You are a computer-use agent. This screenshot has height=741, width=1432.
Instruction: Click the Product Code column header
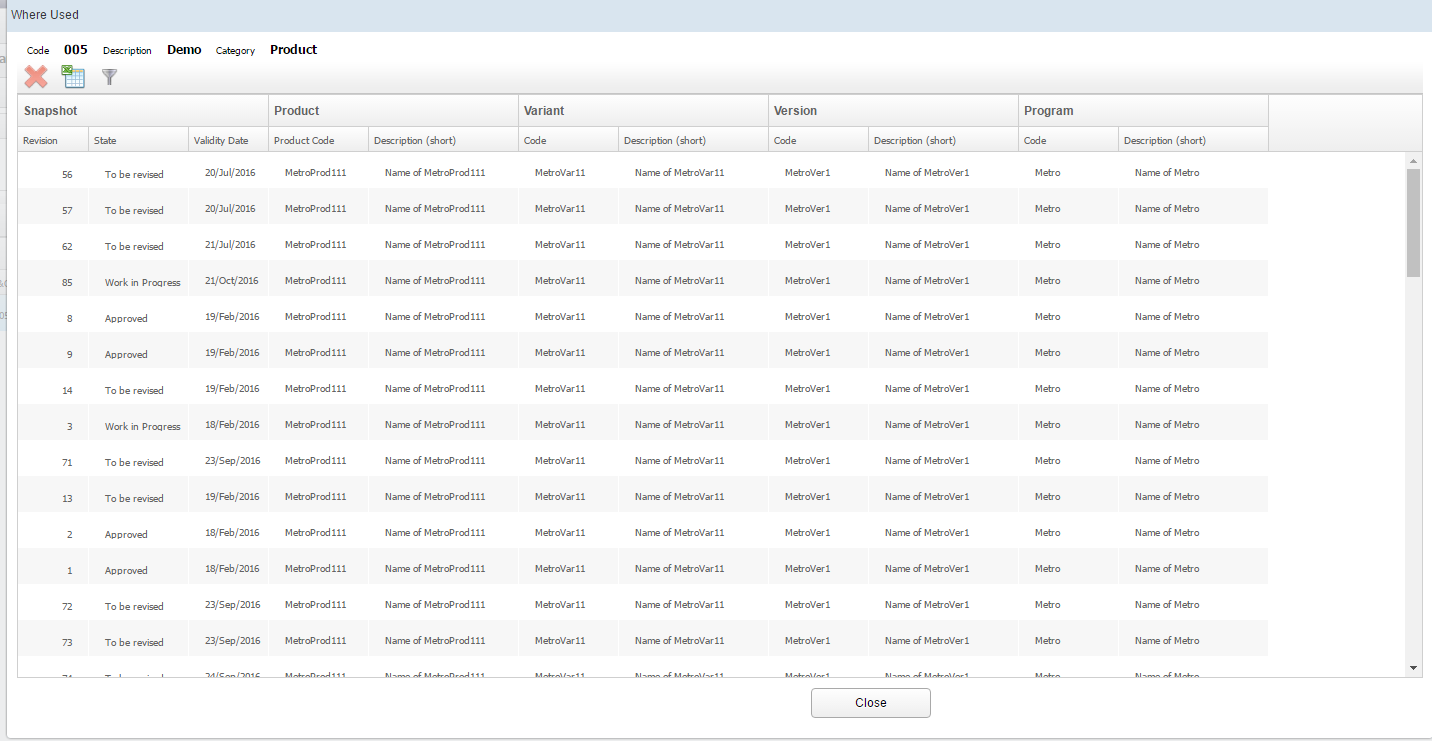[x=304, y=141]
